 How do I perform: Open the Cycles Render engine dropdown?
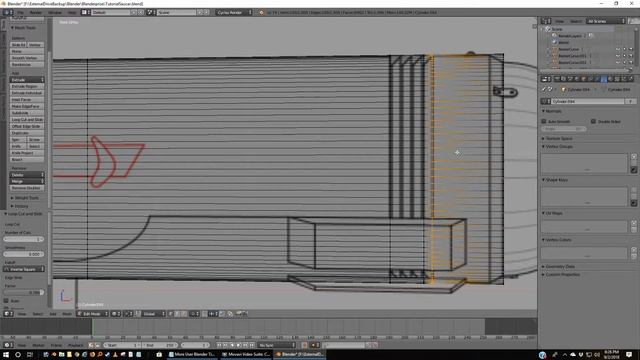pyautogui.click(x=234, y=12)
